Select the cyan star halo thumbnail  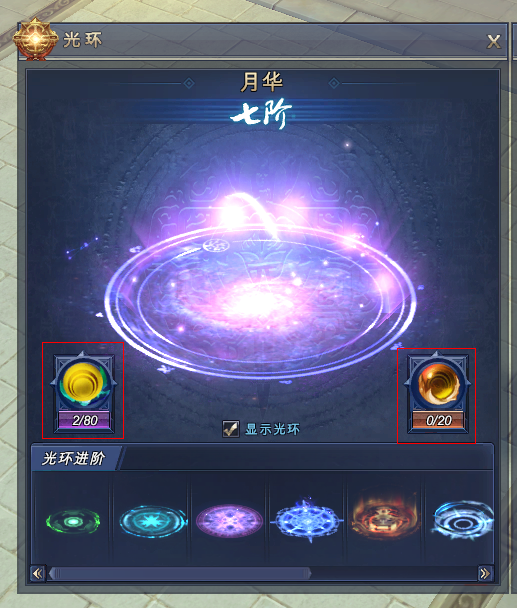(x=152, y=522)
